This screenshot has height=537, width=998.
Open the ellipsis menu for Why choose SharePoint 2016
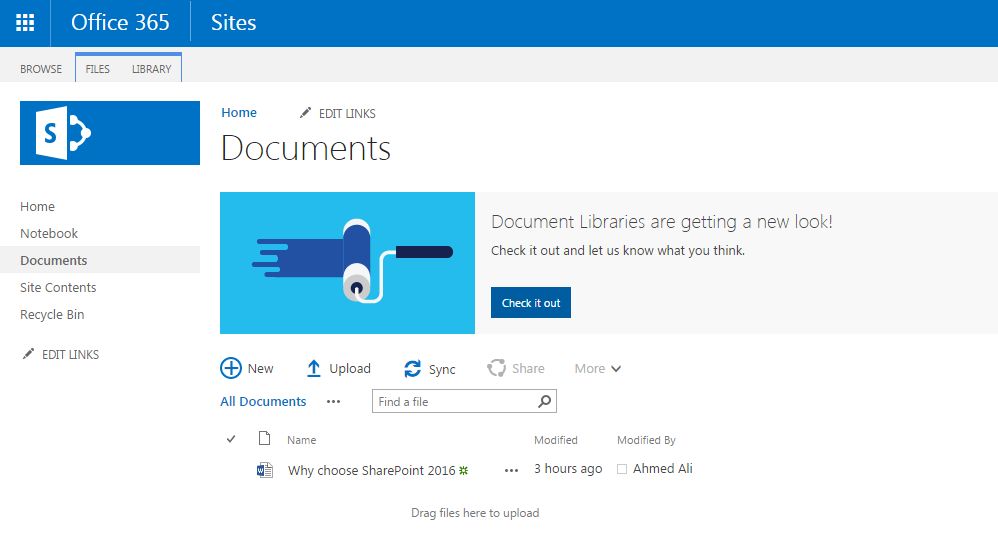pyautogui.click(x=511, y=470)
